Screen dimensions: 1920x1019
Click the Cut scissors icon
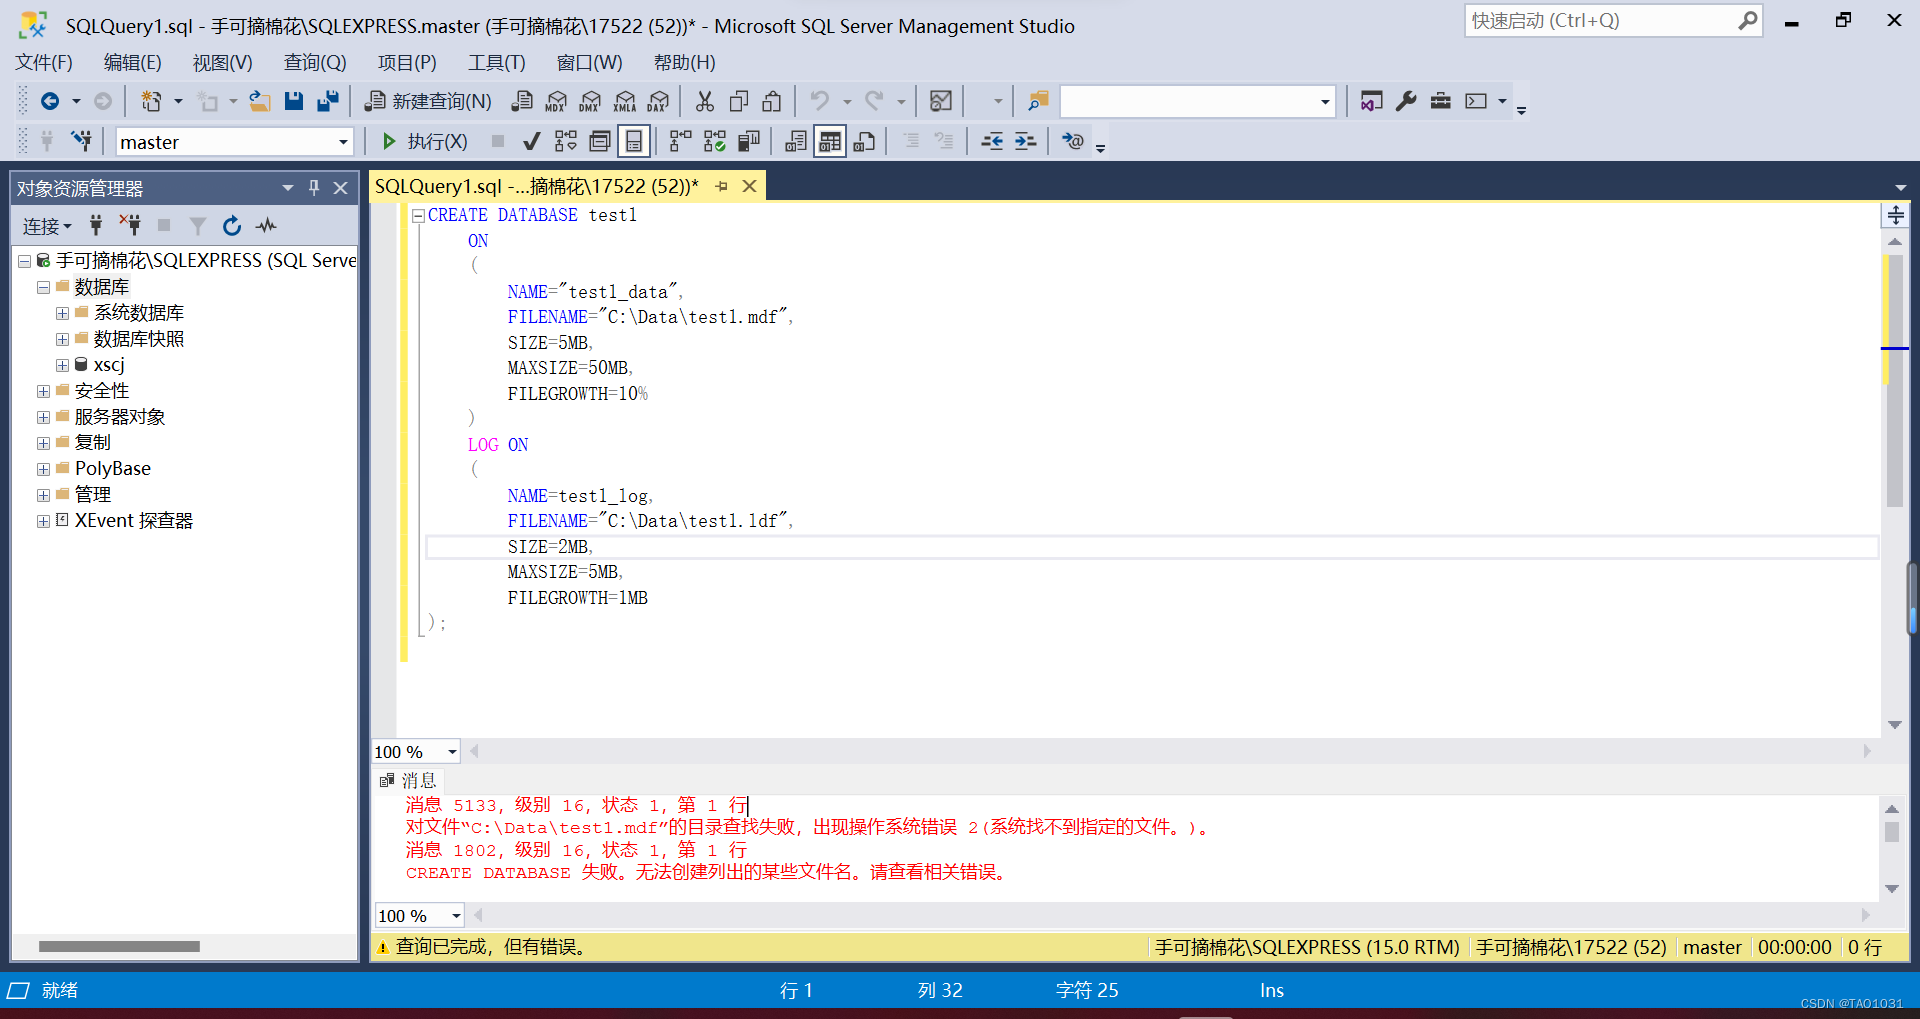click(705, 101)
